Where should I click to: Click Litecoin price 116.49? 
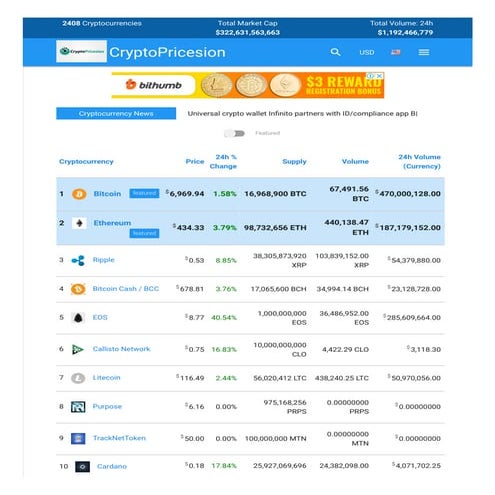click(190, 378)
